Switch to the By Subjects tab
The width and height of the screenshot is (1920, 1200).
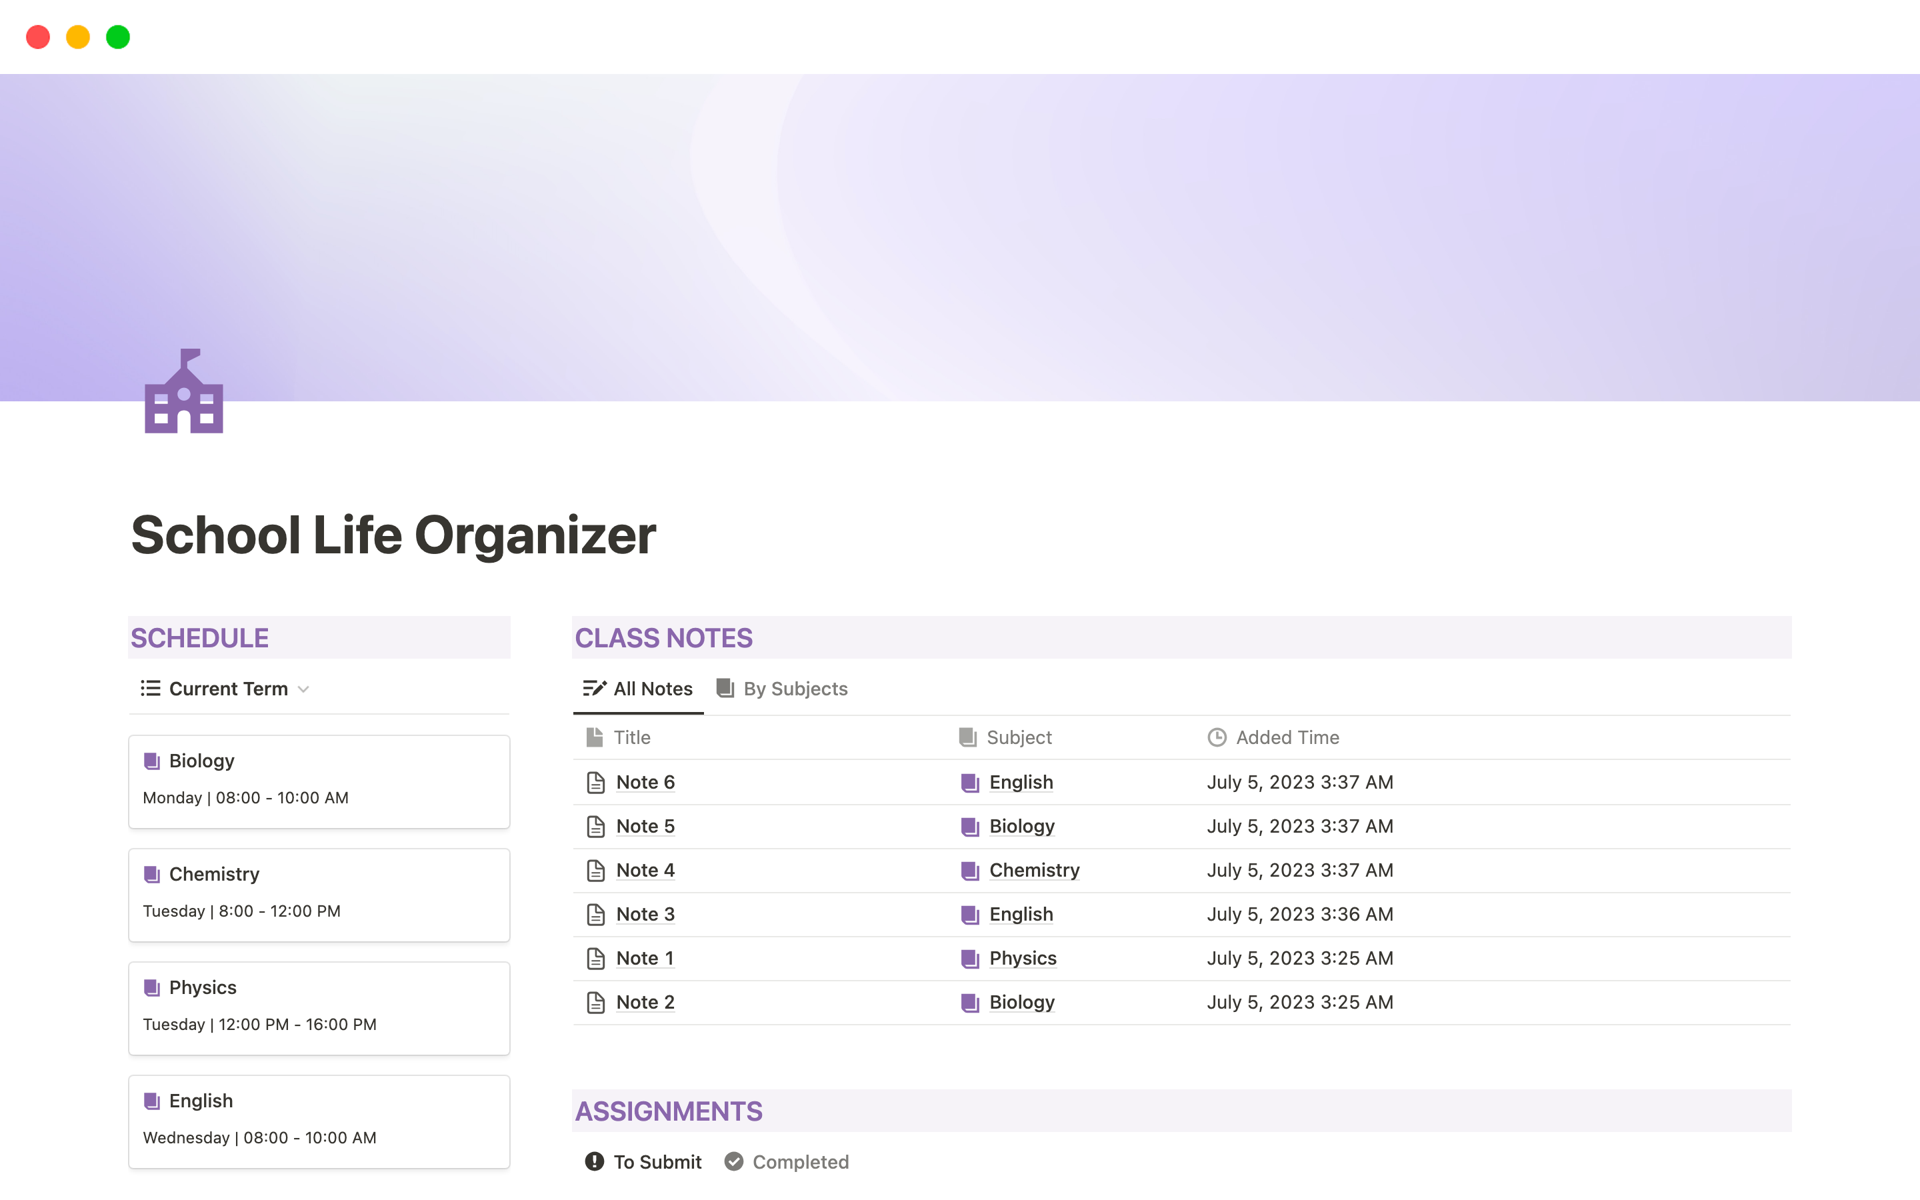[x=781, y=688]
